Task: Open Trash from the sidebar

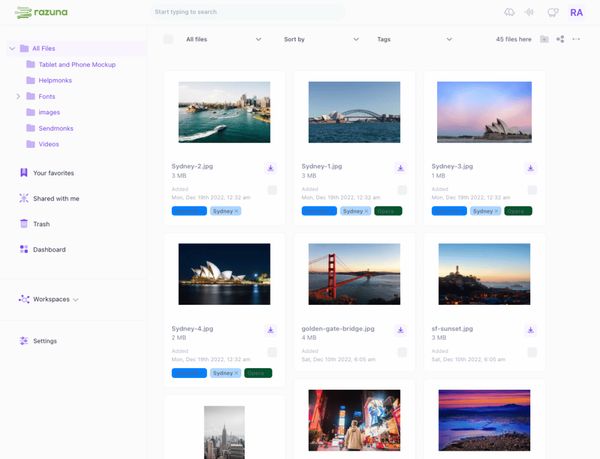Action: pyautogui.click(x=41, y=224)
